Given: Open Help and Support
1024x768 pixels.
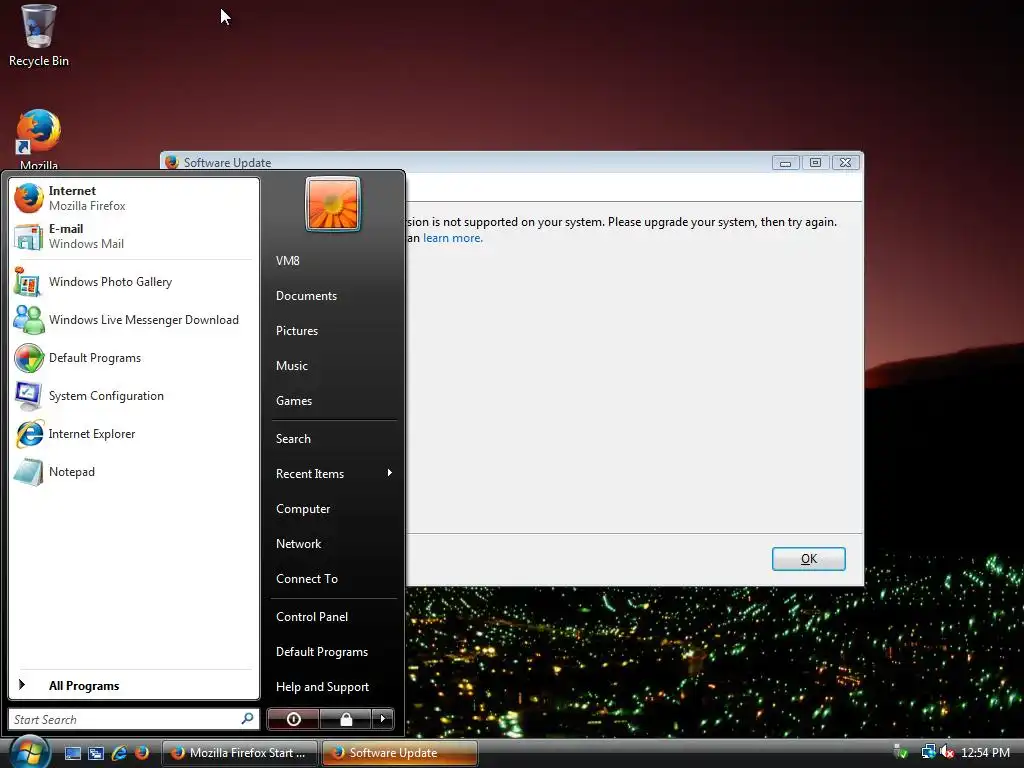Looking at the screenshot, I should tap(333, 687).
